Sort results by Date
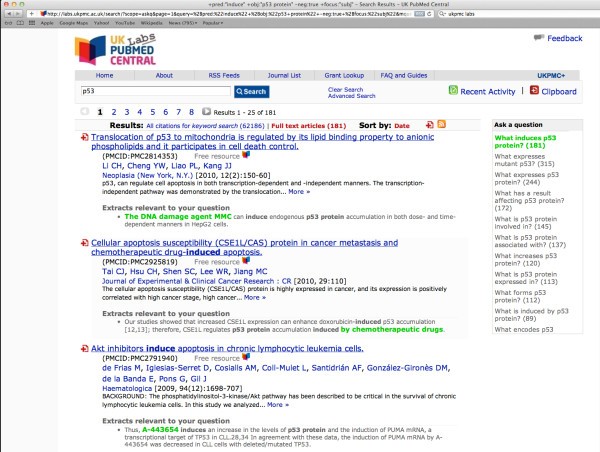600x452 pixels. click(x=402, y=126)
